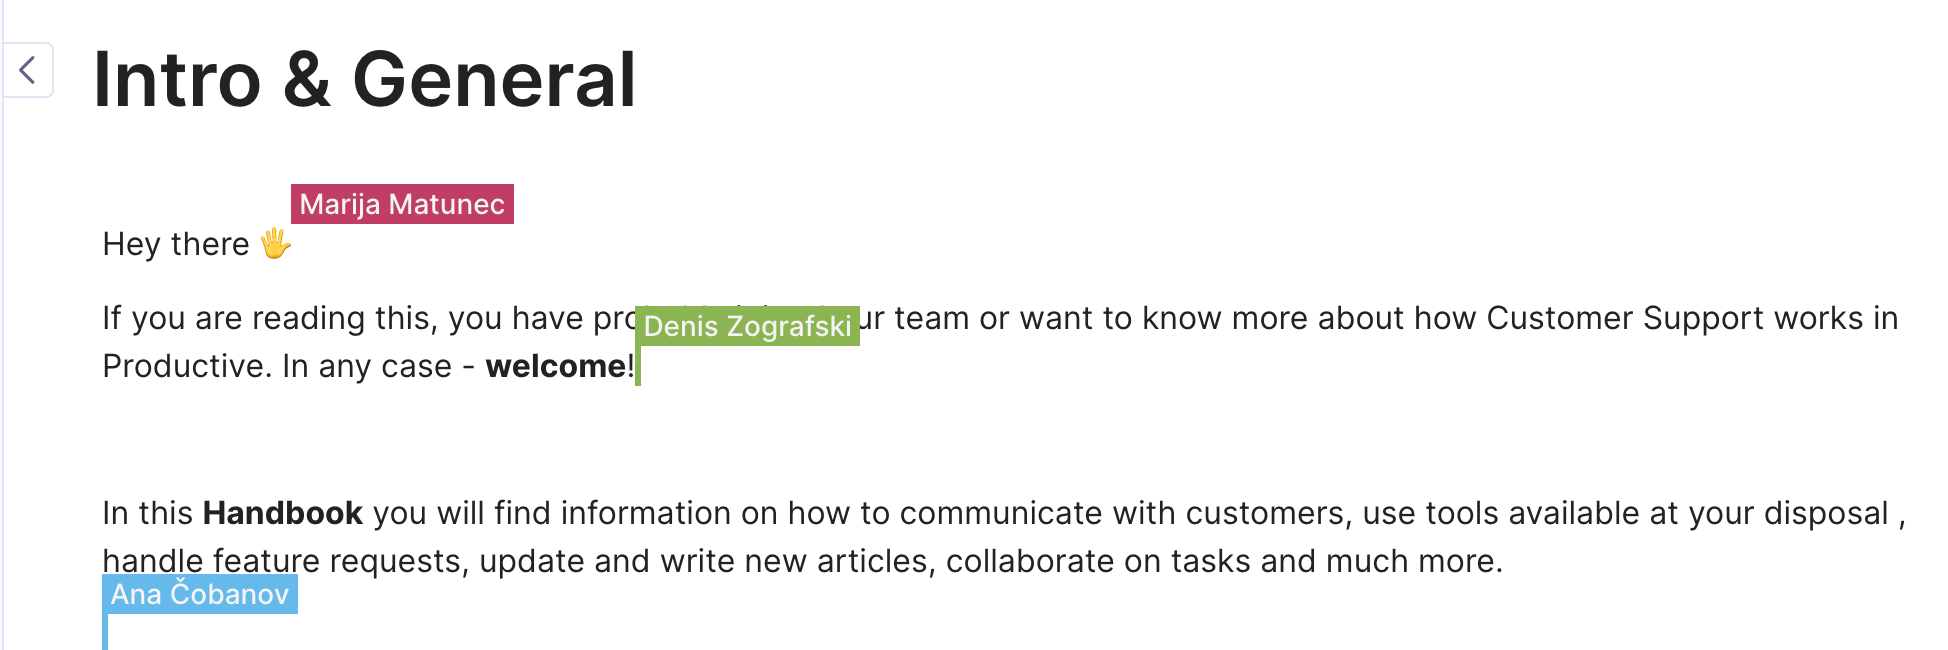Collapse sidebar using the back chevron

pyautogui.click(x=27, y=70)
